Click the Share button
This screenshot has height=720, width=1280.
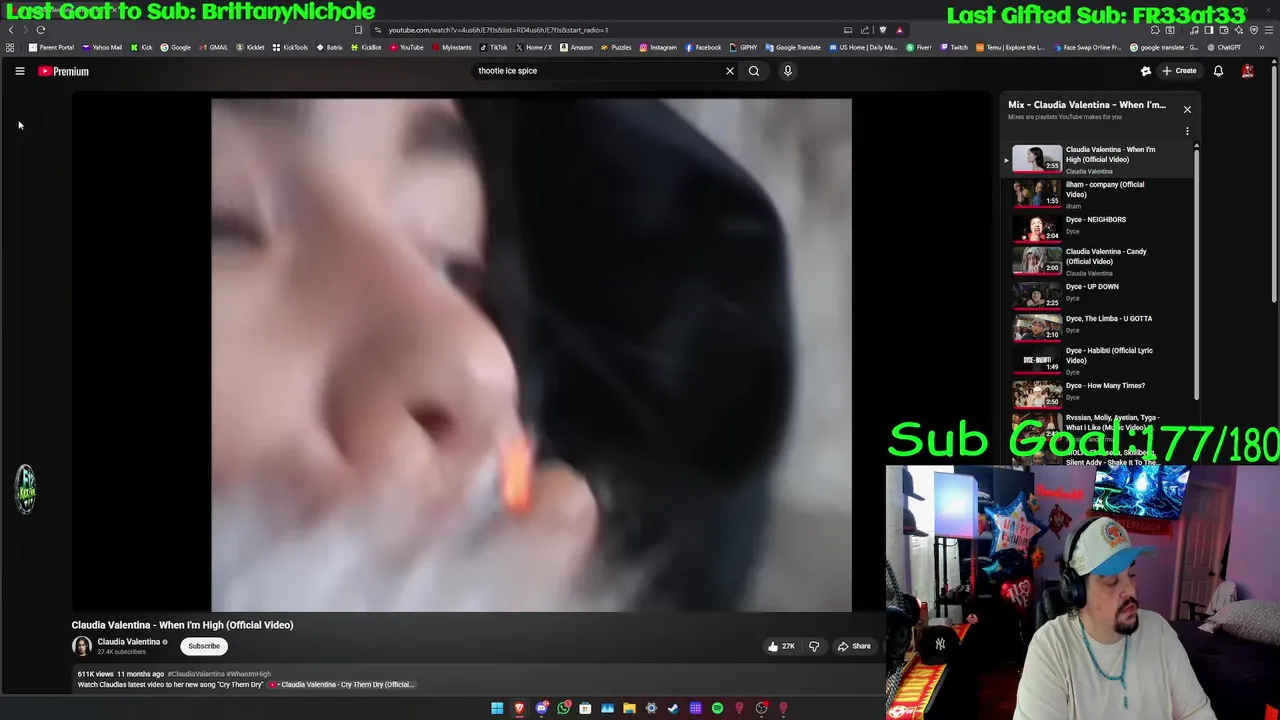tap(854, 646)
